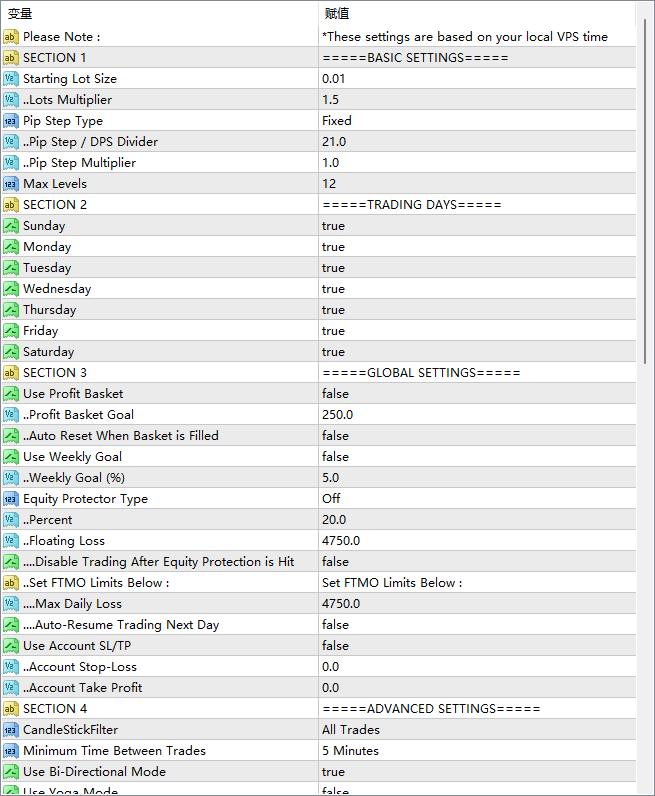655x796 pixels.
Task: Click the integer icon beside Pip Step Type
Action: point(11,121)
